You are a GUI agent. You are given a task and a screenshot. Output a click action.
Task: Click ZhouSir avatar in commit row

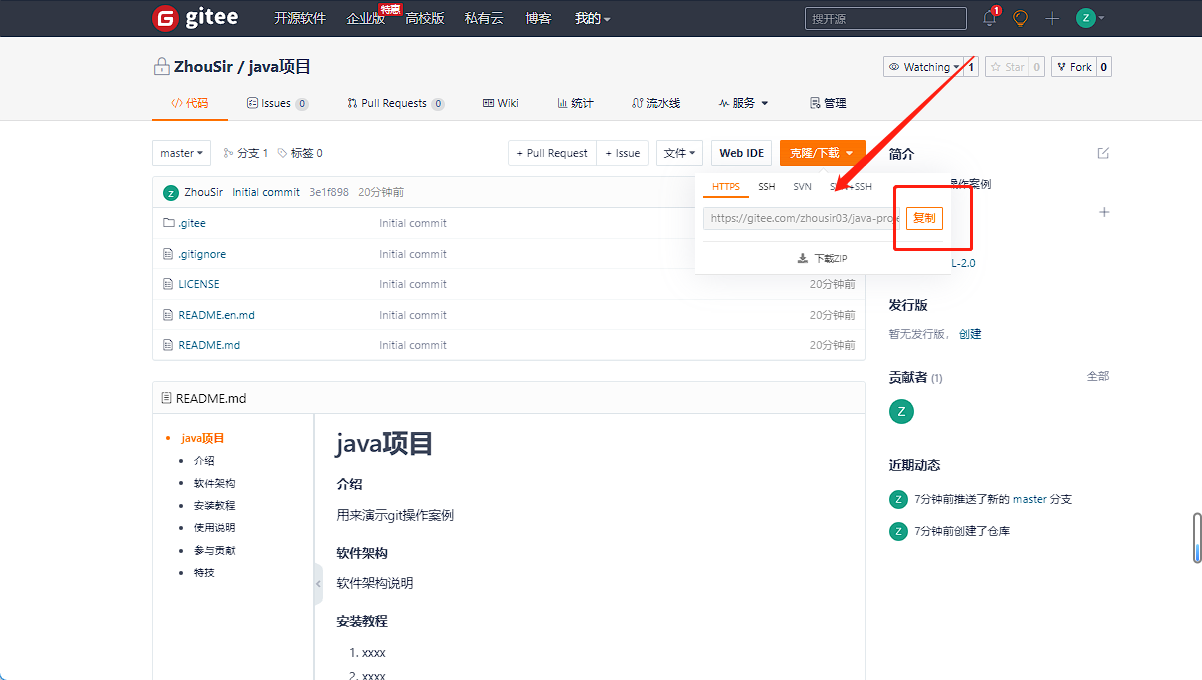(171, 192)
